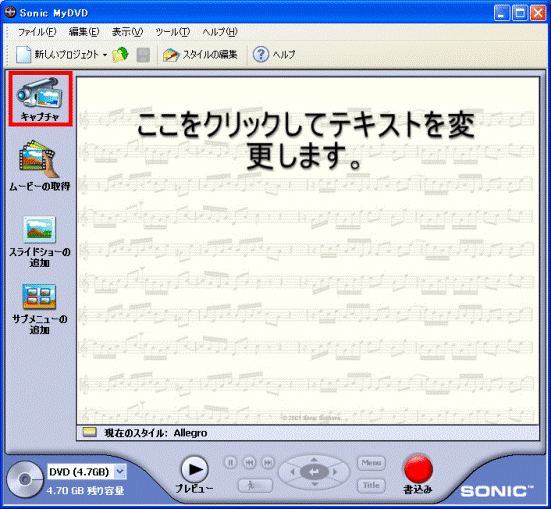Image resolution: width=551 pixels, height=509 pixels.
Task: Maximize the Sonic MyDVD window
Action: click(520, 13)
